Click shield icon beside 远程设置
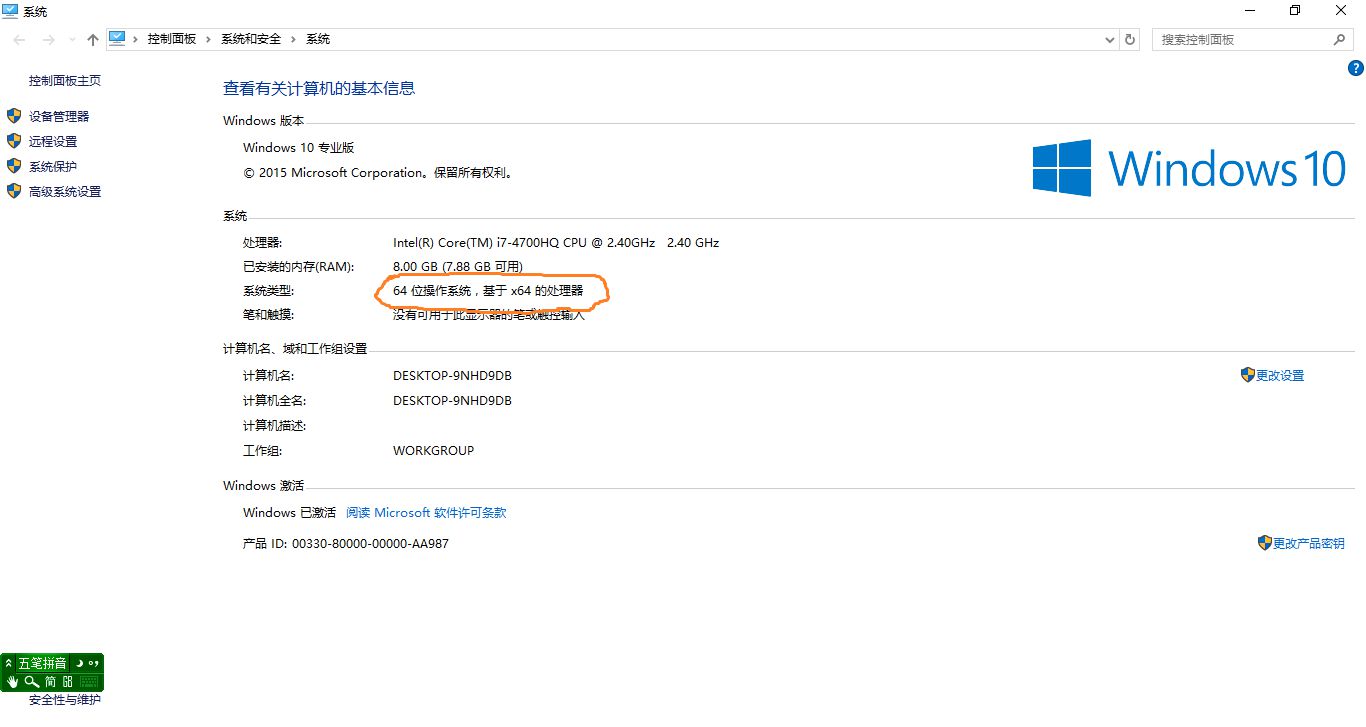This screenshot has height=727, width=1366. pos(14,141)
